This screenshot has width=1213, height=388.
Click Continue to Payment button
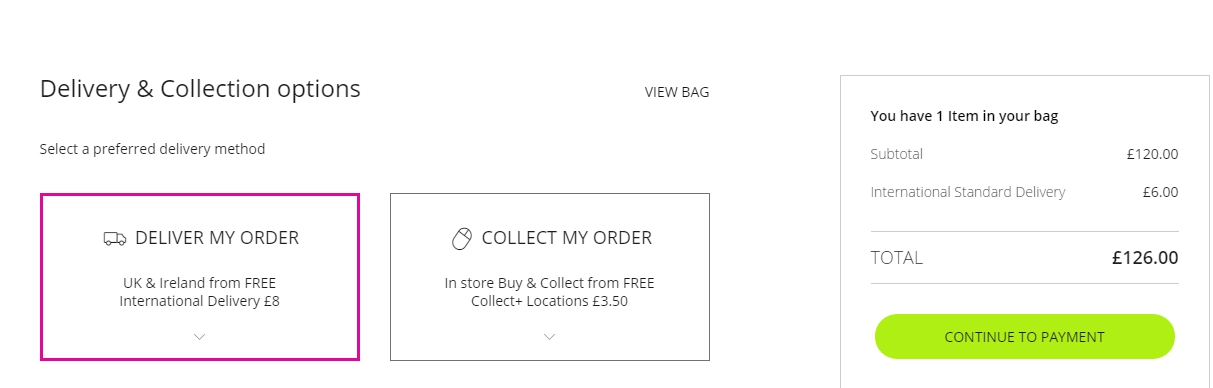coord(1024,337)
